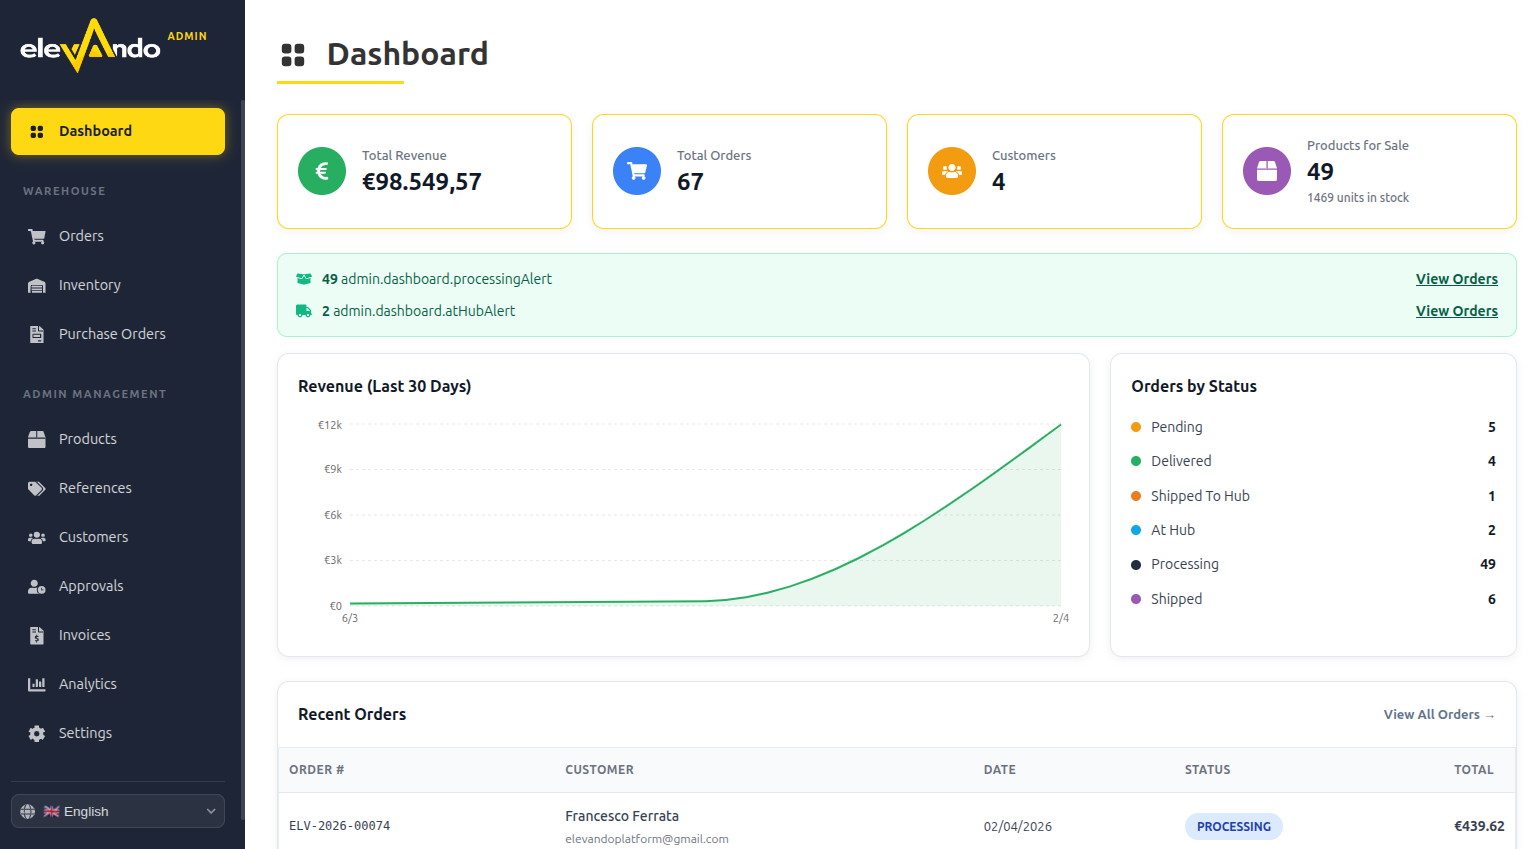Click the green euro Total Revenue icon

(322, 171)
